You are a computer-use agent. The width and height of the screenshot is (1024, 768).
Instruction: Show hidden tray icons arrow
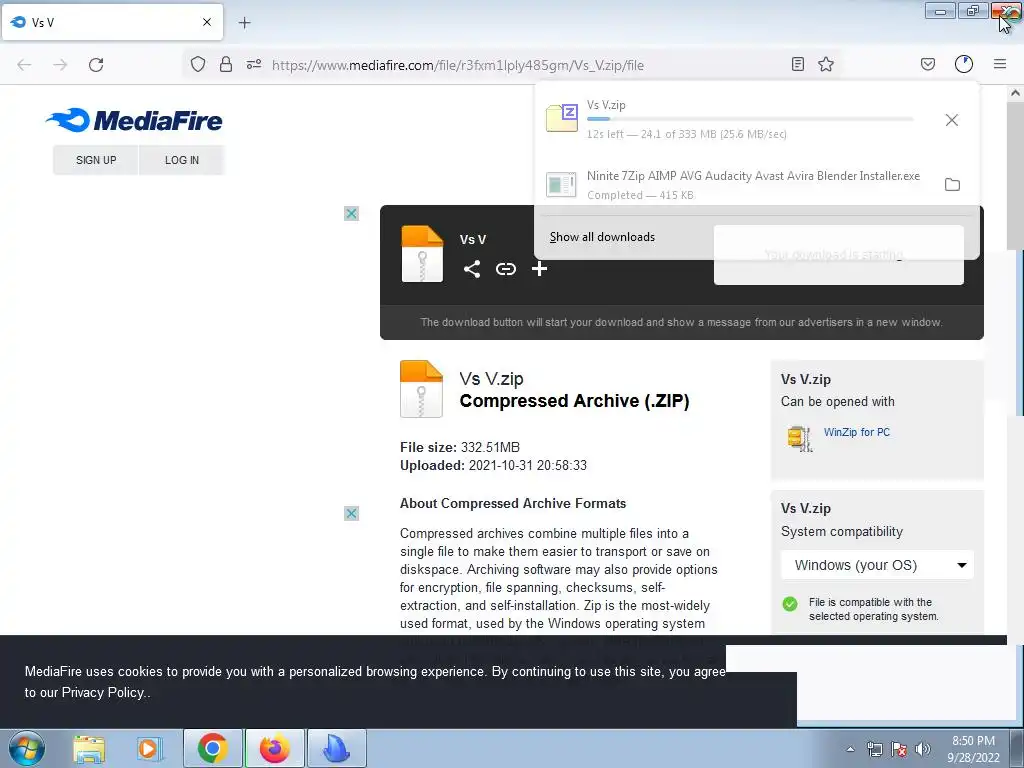(850, 749)
